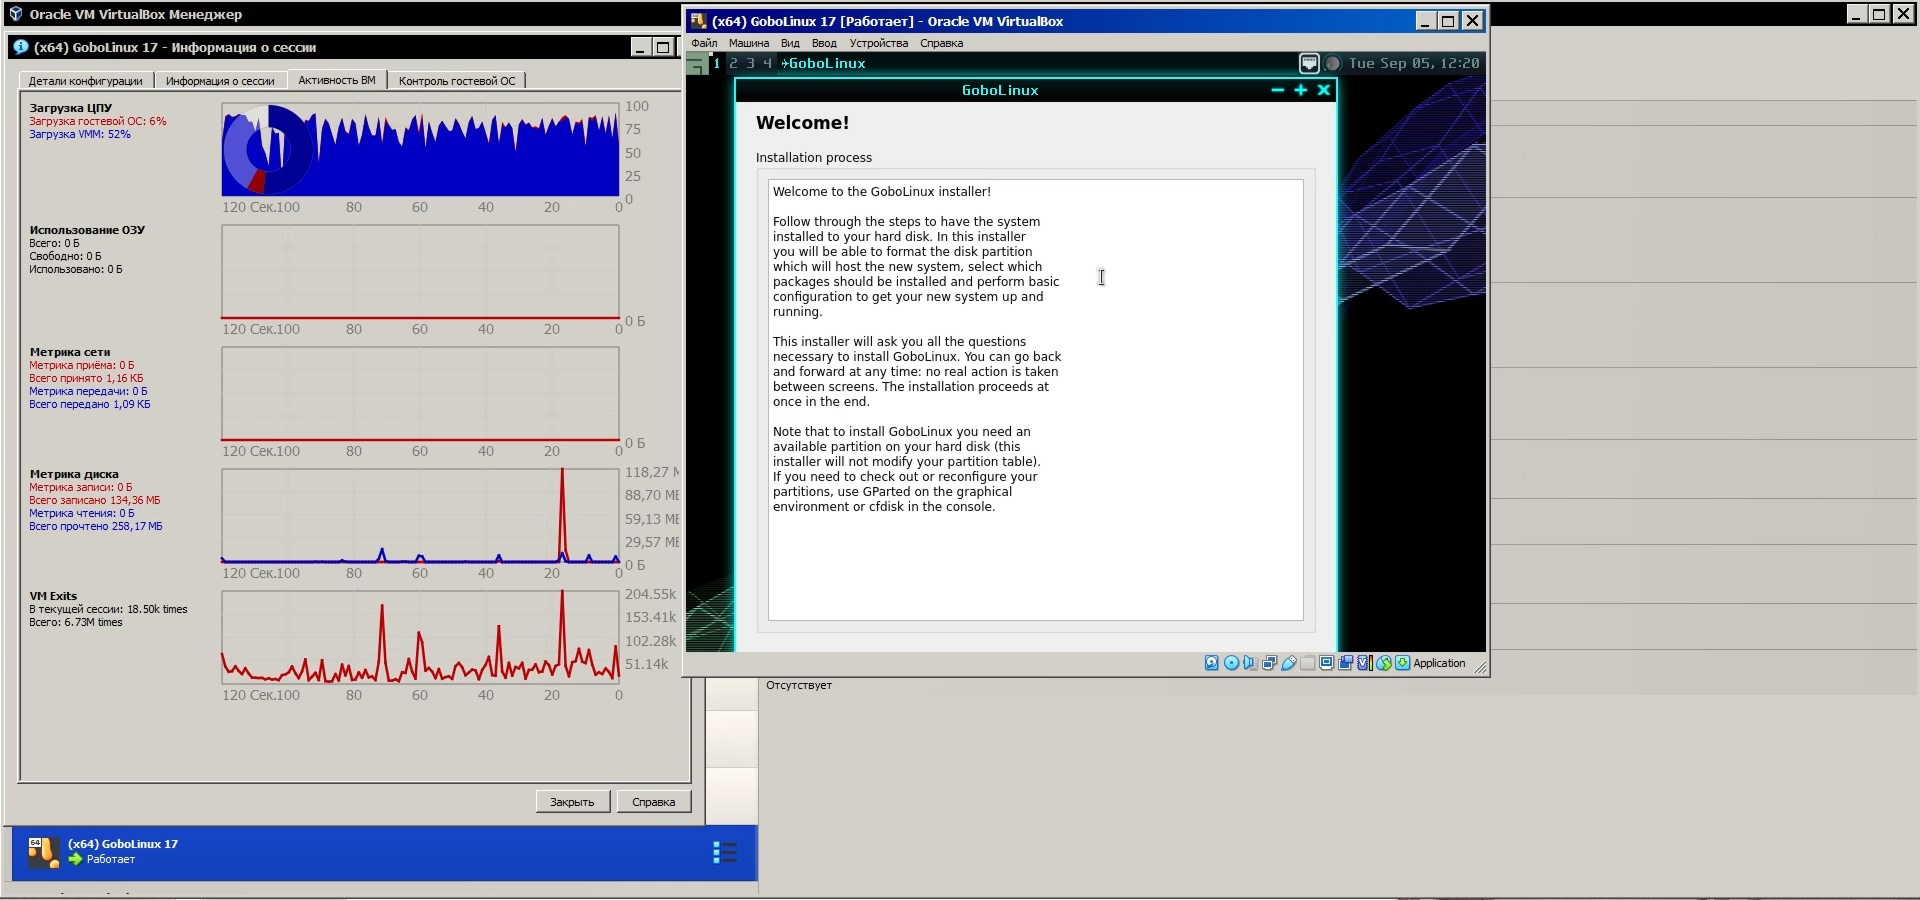Click the network adapters status icon
The height and width of the screenshot is (900, 1920).
[x=1269, y=663]
